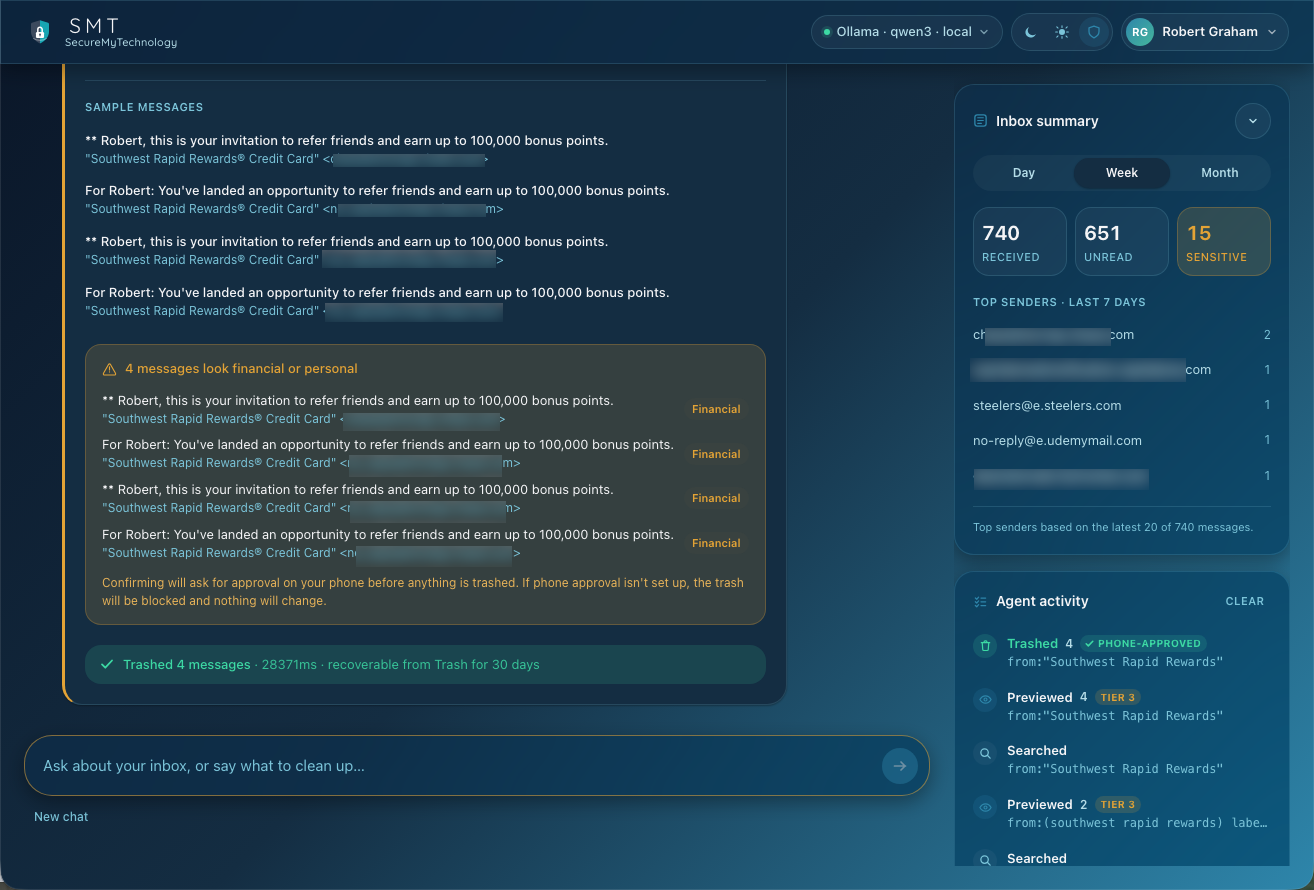
Task: Click the RG avatar badge
Action: [1139, 32]
